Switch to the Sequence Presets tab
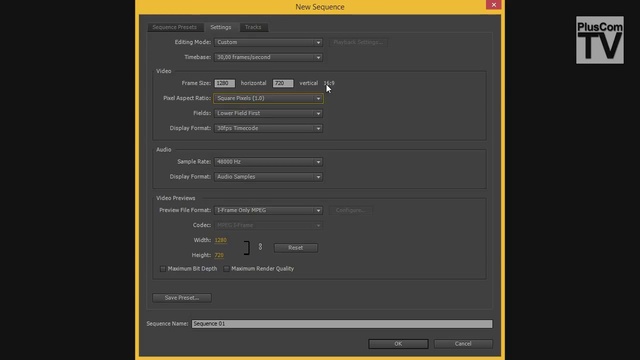640x360 pixels. pos(175,27)
